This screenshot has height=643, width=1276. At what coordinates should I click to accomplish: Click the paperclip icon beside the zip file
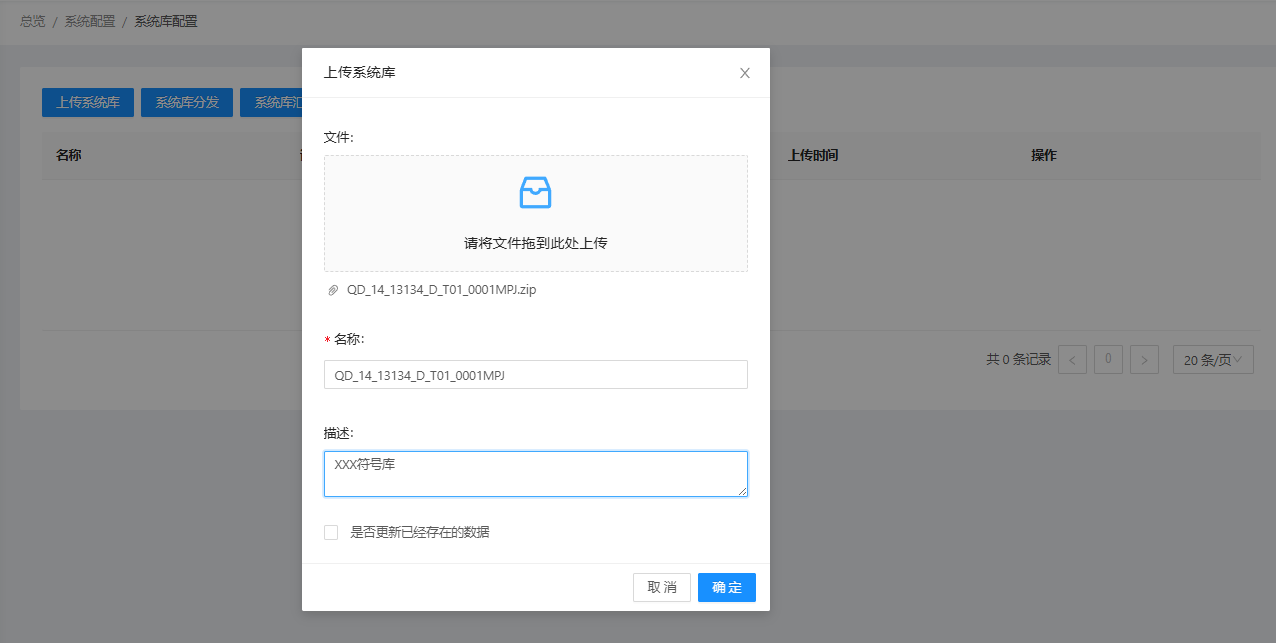pos(333,290)
